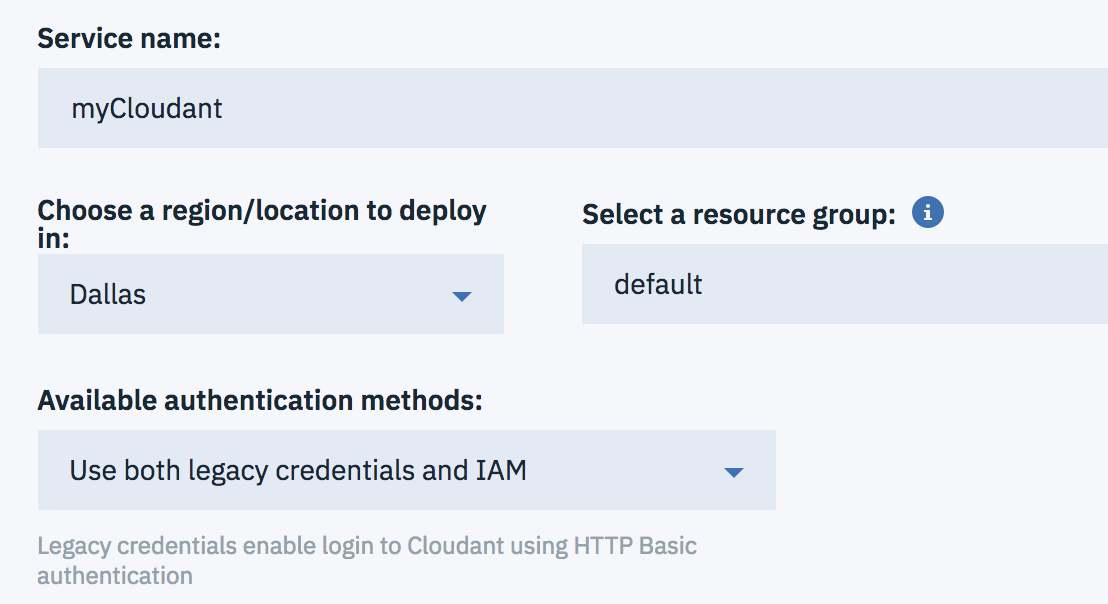Click the caret arrow in the authentication dropdown
Viewport: 1108px width, 604px height.
coord(733,472)
